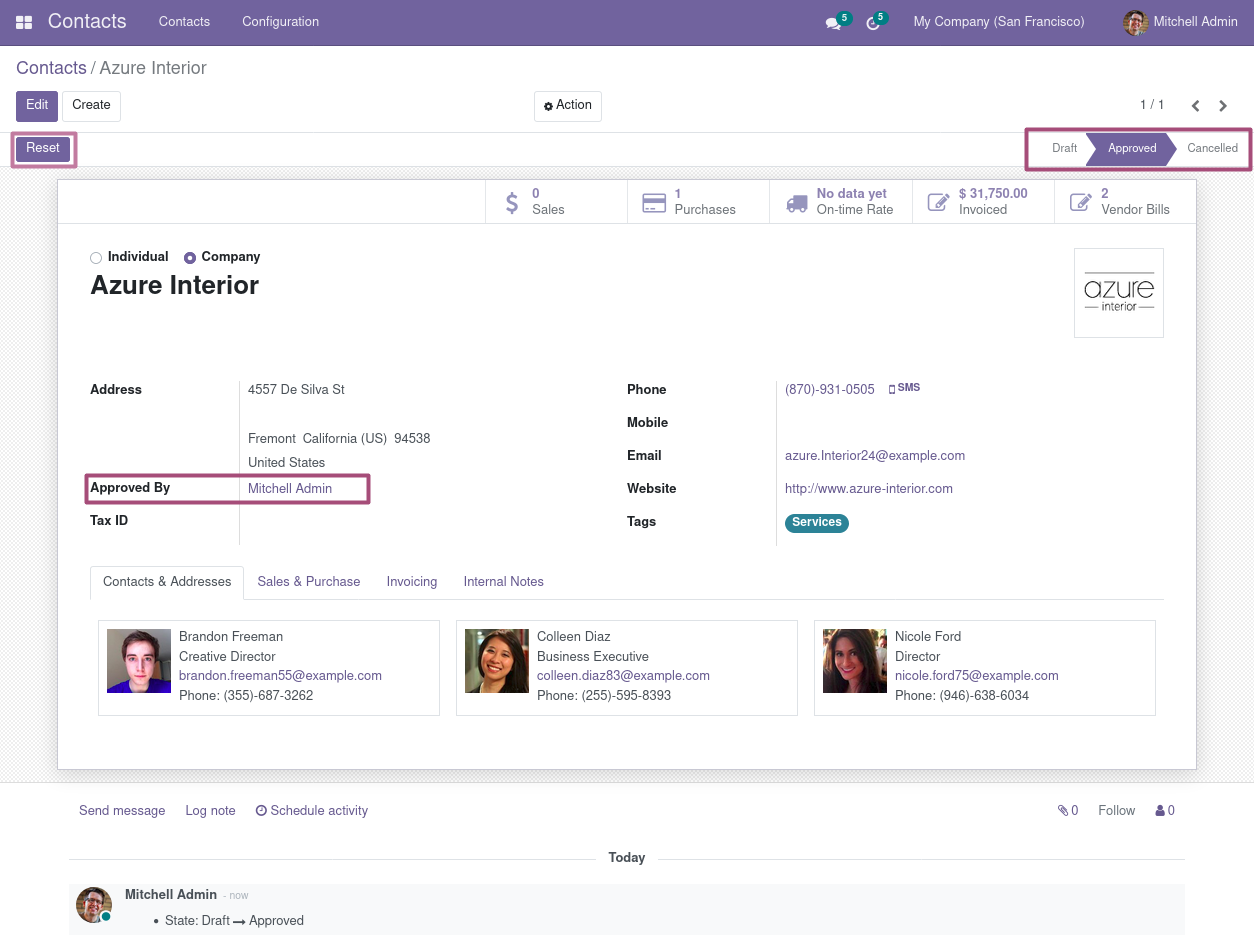1254x935 pixels.
Task: Click the $ 31,750.00 Invoiced amount
Action: pos(993,194)
